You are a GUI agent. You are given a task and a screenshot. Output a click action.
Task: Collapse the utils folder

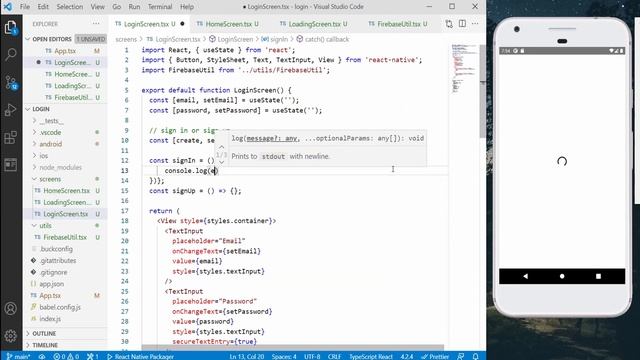tap(34, 226)
